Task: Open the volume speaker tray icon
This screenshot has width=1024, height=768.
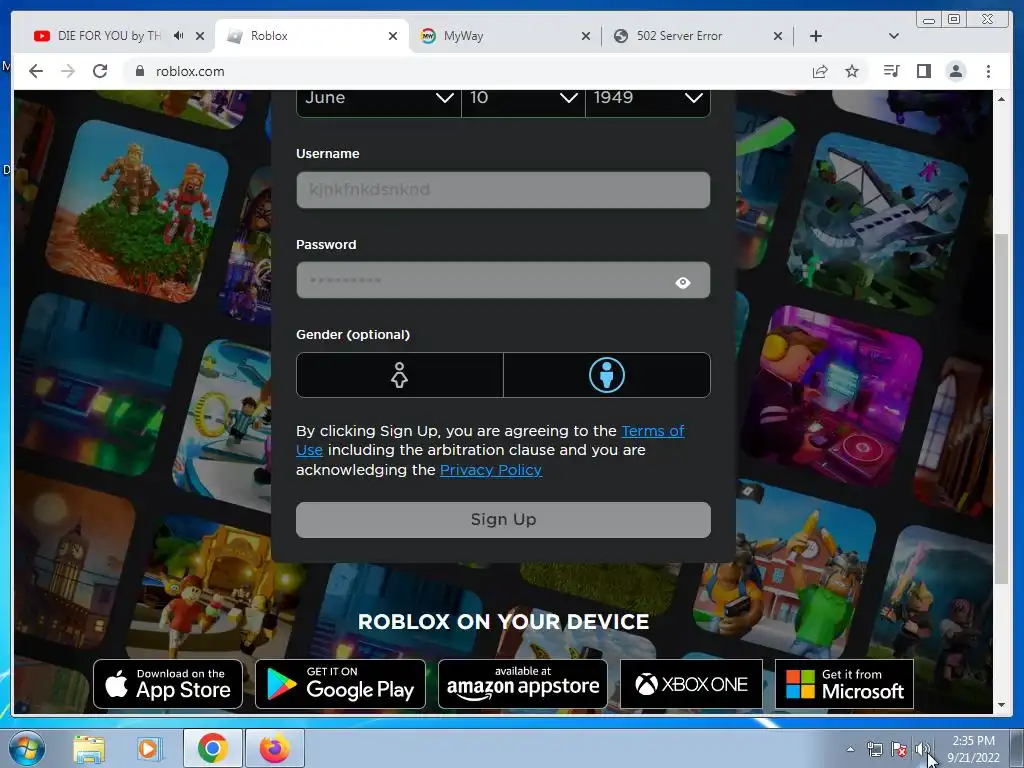Action: 922,750
